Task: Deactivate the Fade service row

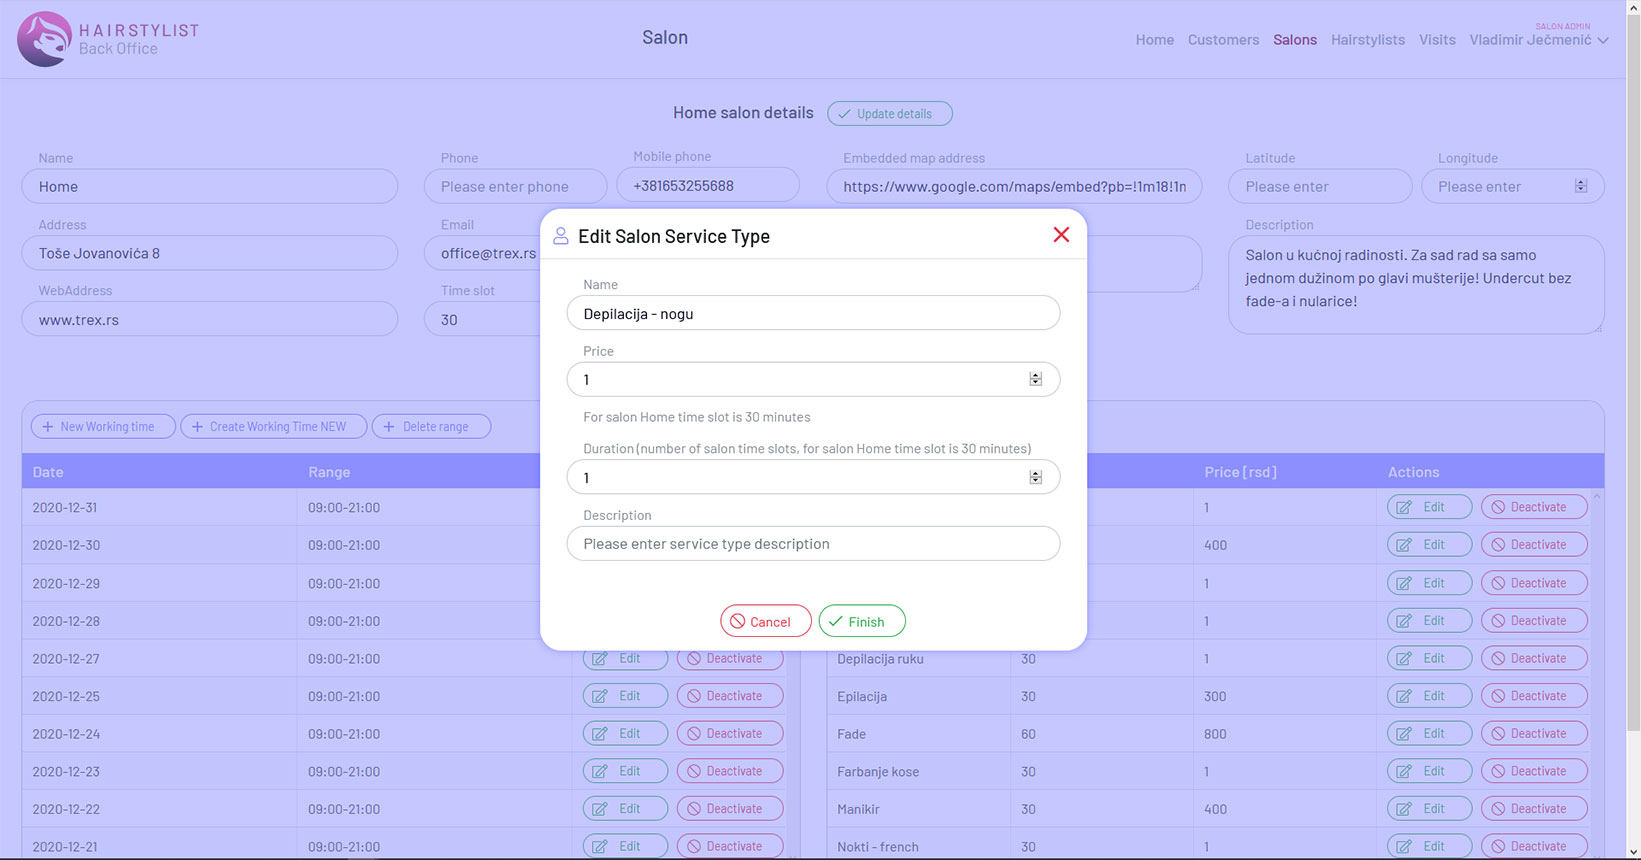Action: click(x=1534, y=734)
